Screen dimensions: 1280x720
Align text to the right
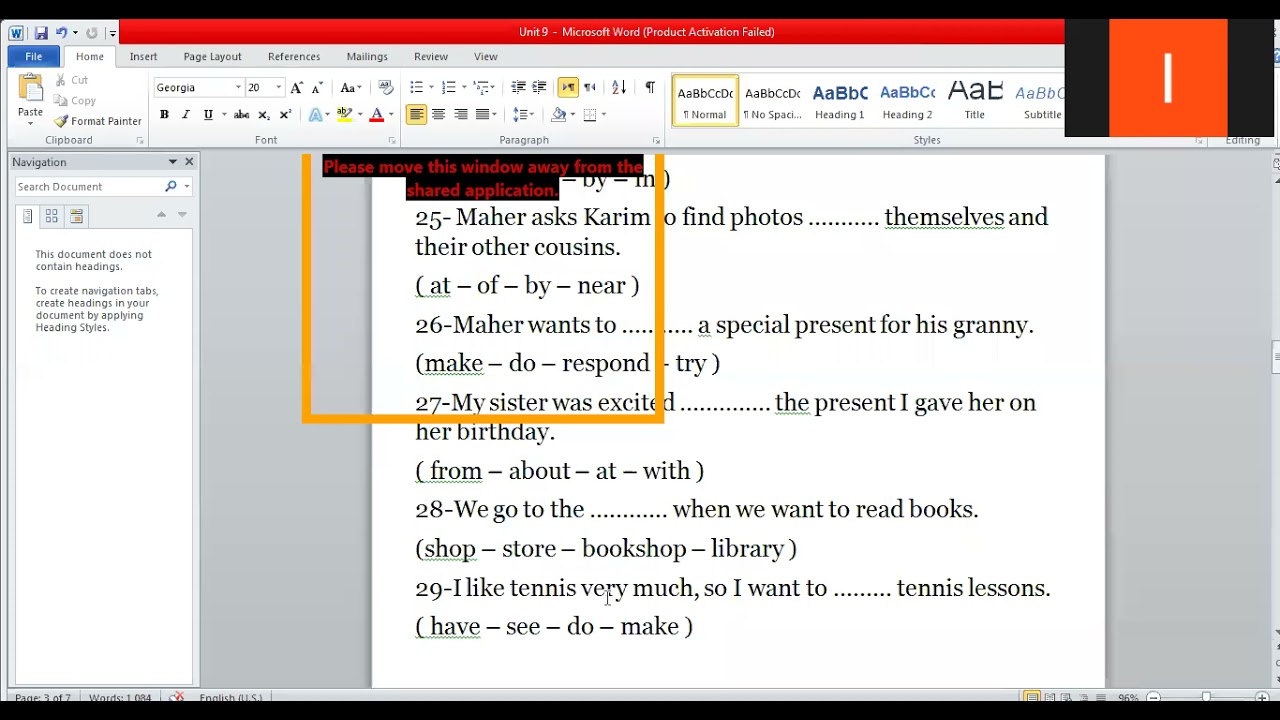(x=461, y=115)
